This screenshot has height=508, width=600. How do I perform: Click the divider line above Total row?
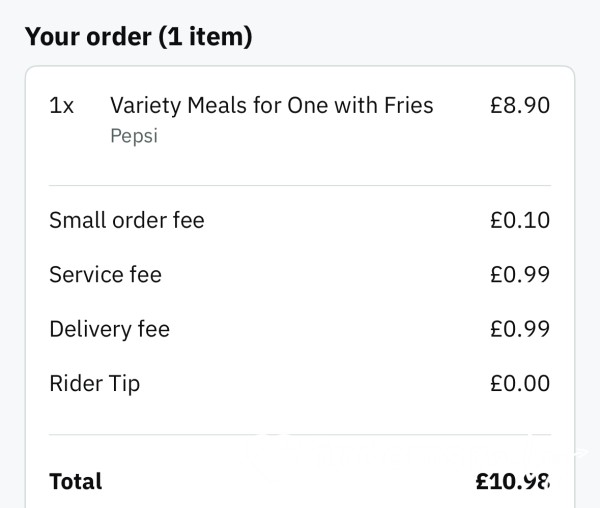pyautogui.click(x=300, y=435)
